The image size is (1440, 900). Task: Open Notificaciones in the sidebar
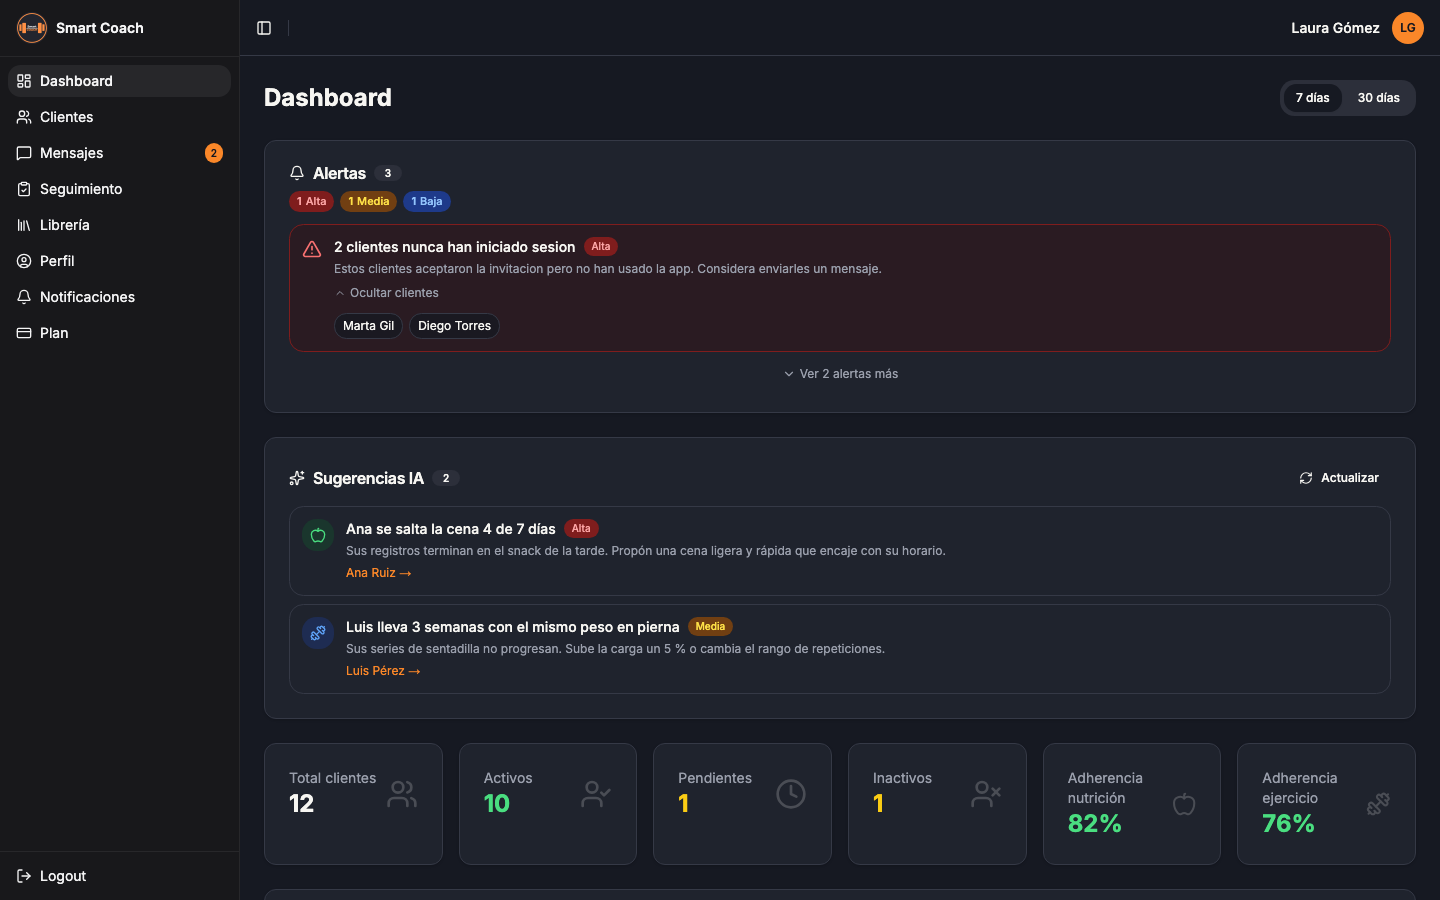(x=120, y=297)
